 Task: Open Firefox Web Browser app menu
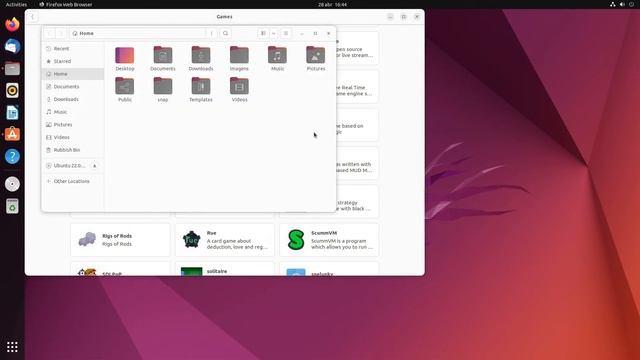tap(66, 4)
